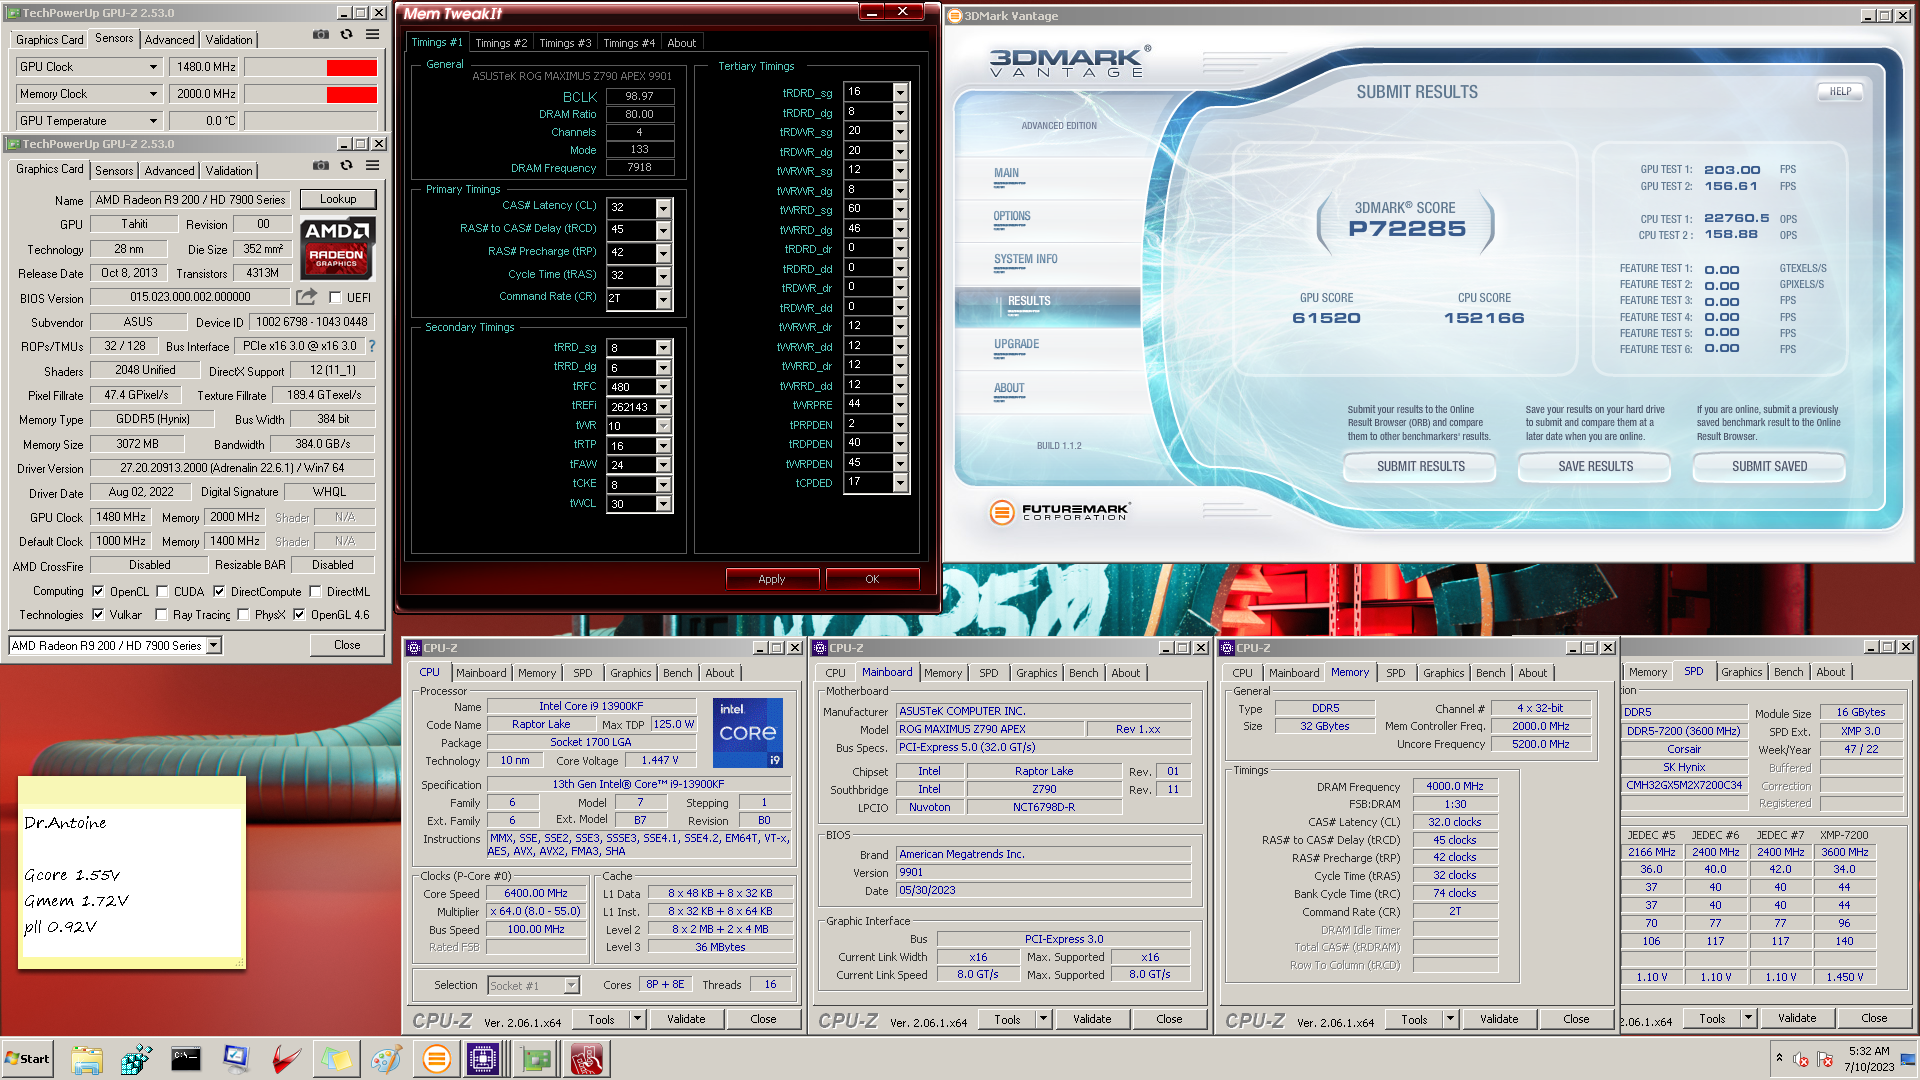Screen dimensions: 1920x1080
Task: Open tREFi value dropdown
Action: tap(663, 407)
